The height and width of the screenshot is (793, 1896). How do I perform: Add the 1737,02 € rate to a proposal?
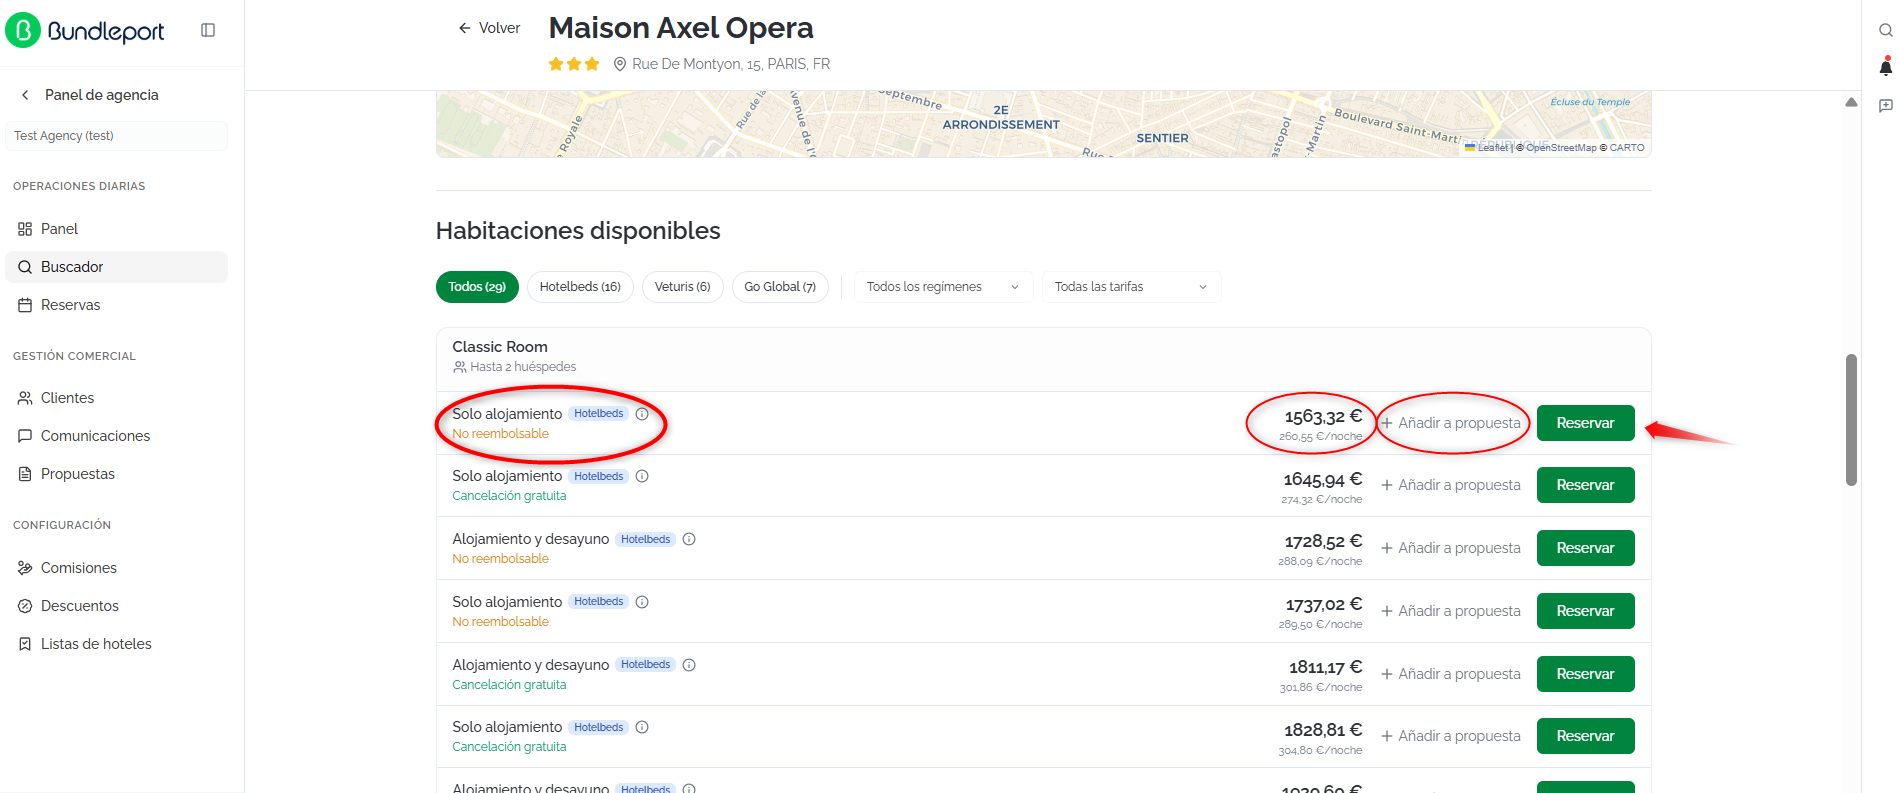(1451, 611)
